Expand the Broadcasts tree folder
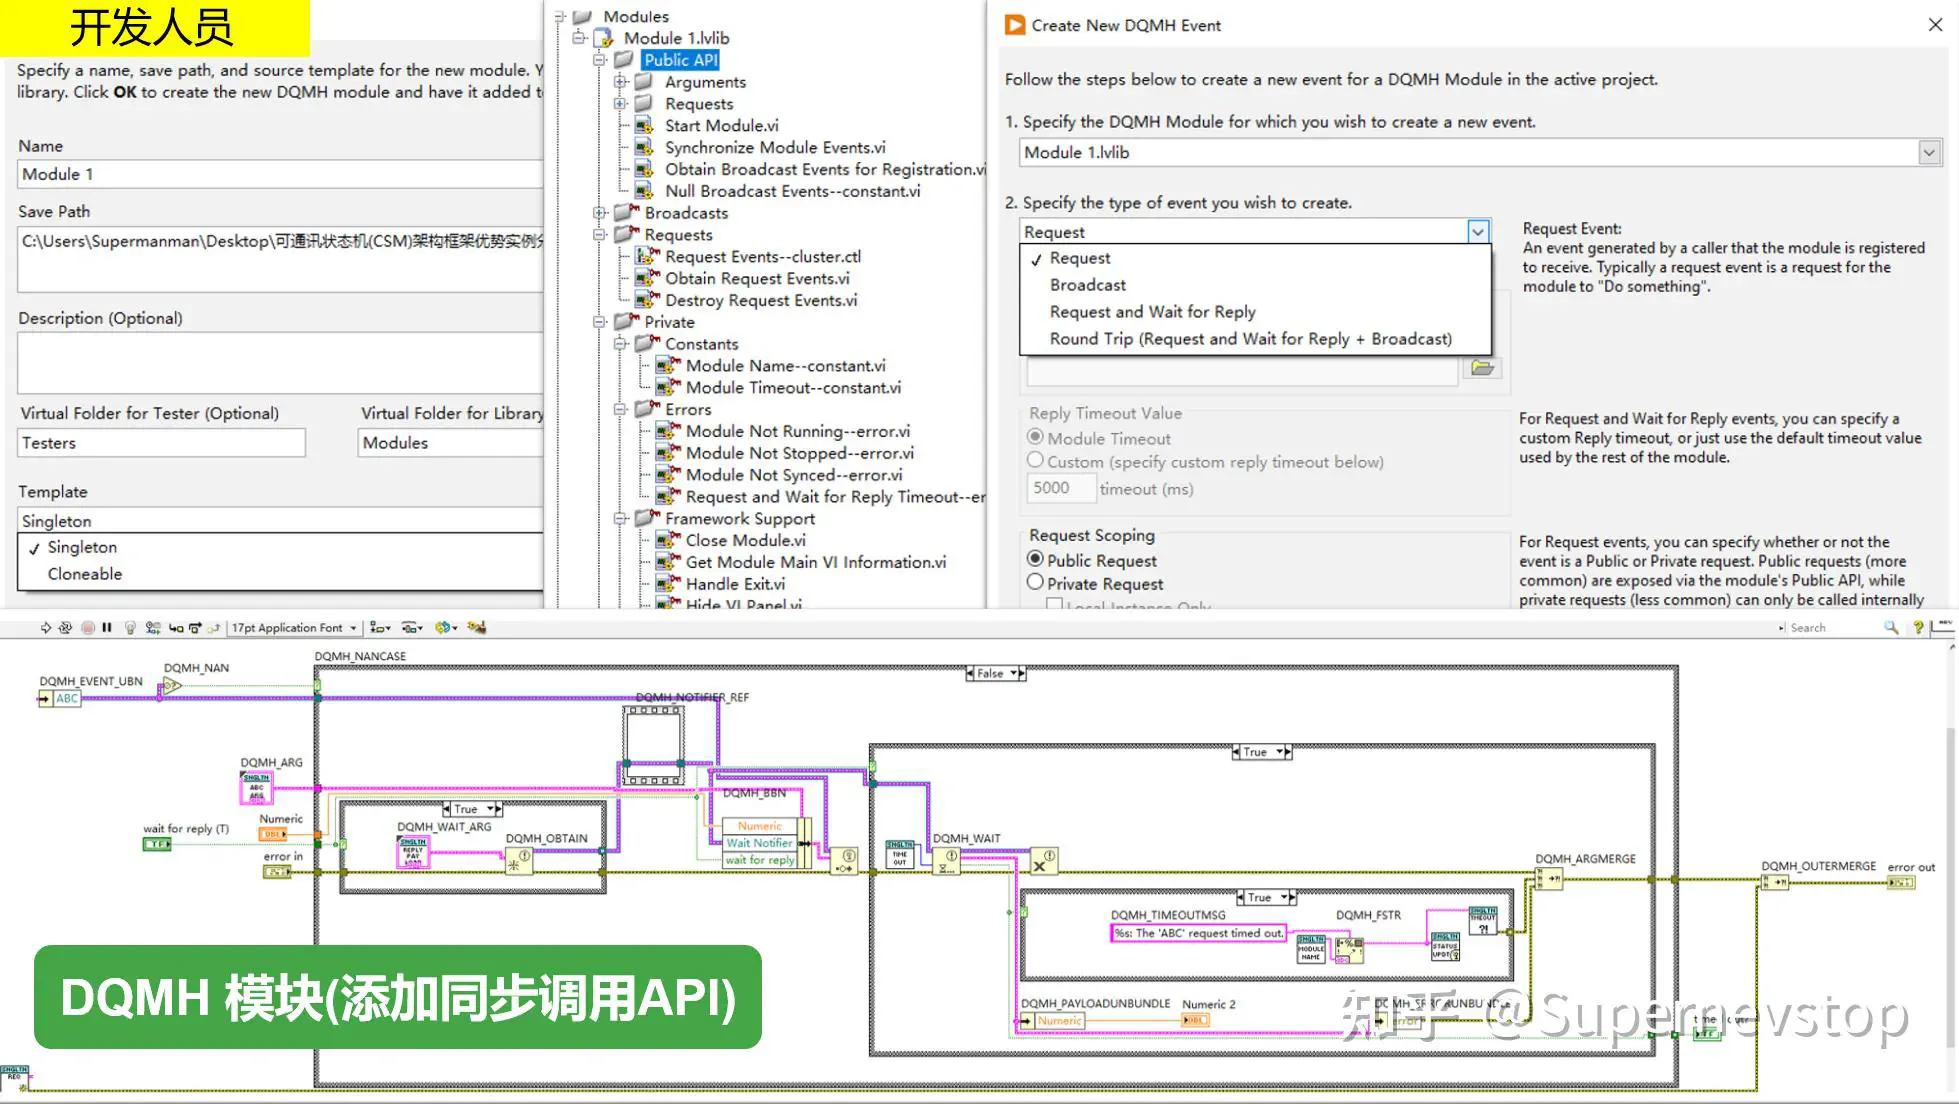 (x=600, y=213)
